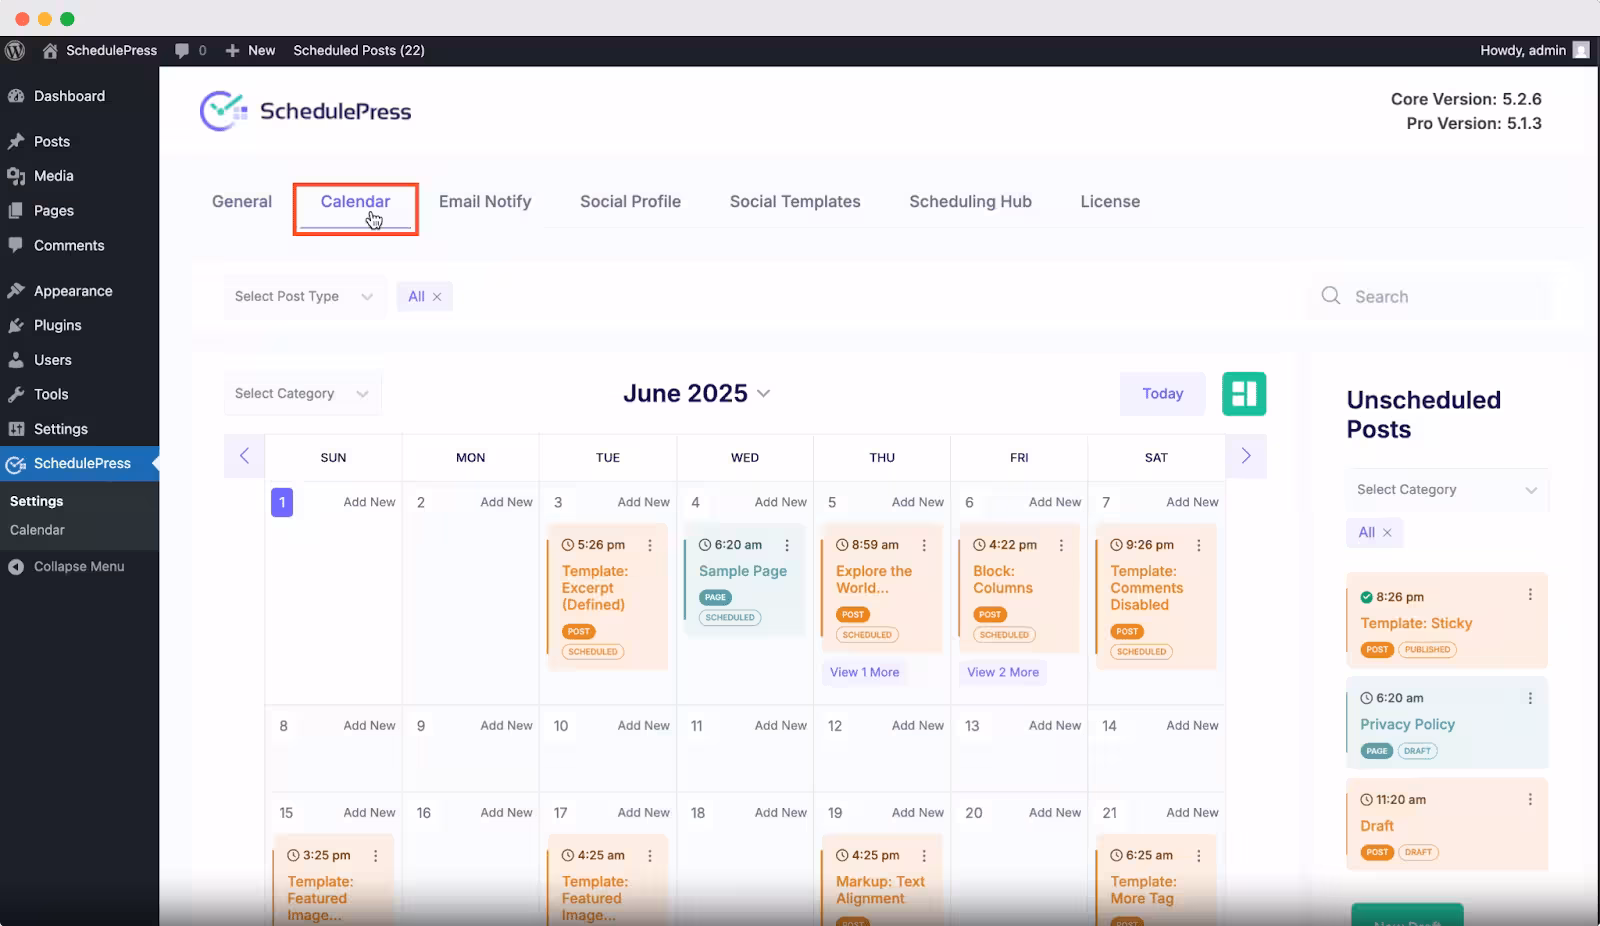Focus the Search input field
The image size is (1600, 926).
(1431, 297)
